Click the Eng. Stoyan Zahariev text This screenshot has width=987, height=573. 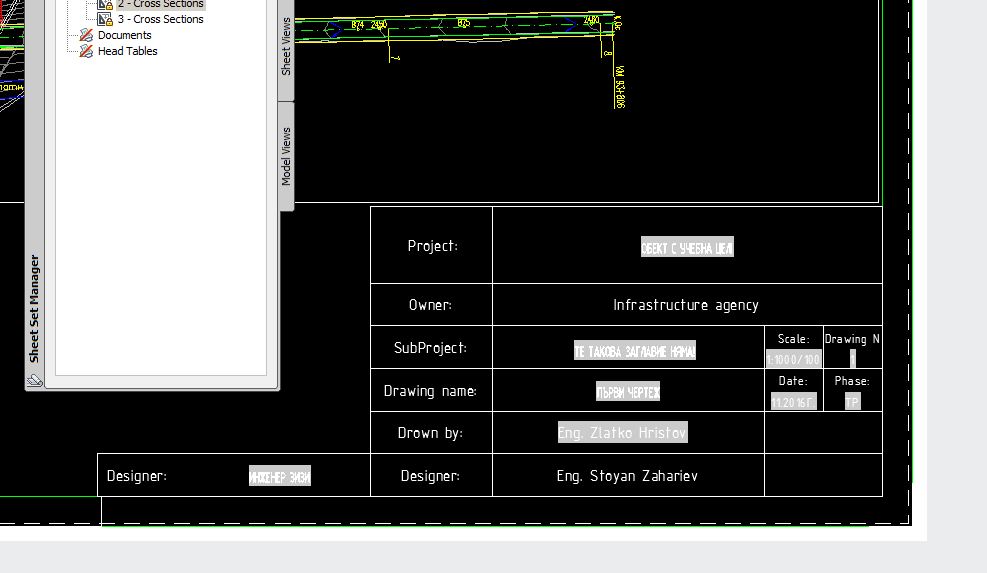[627, 476]
